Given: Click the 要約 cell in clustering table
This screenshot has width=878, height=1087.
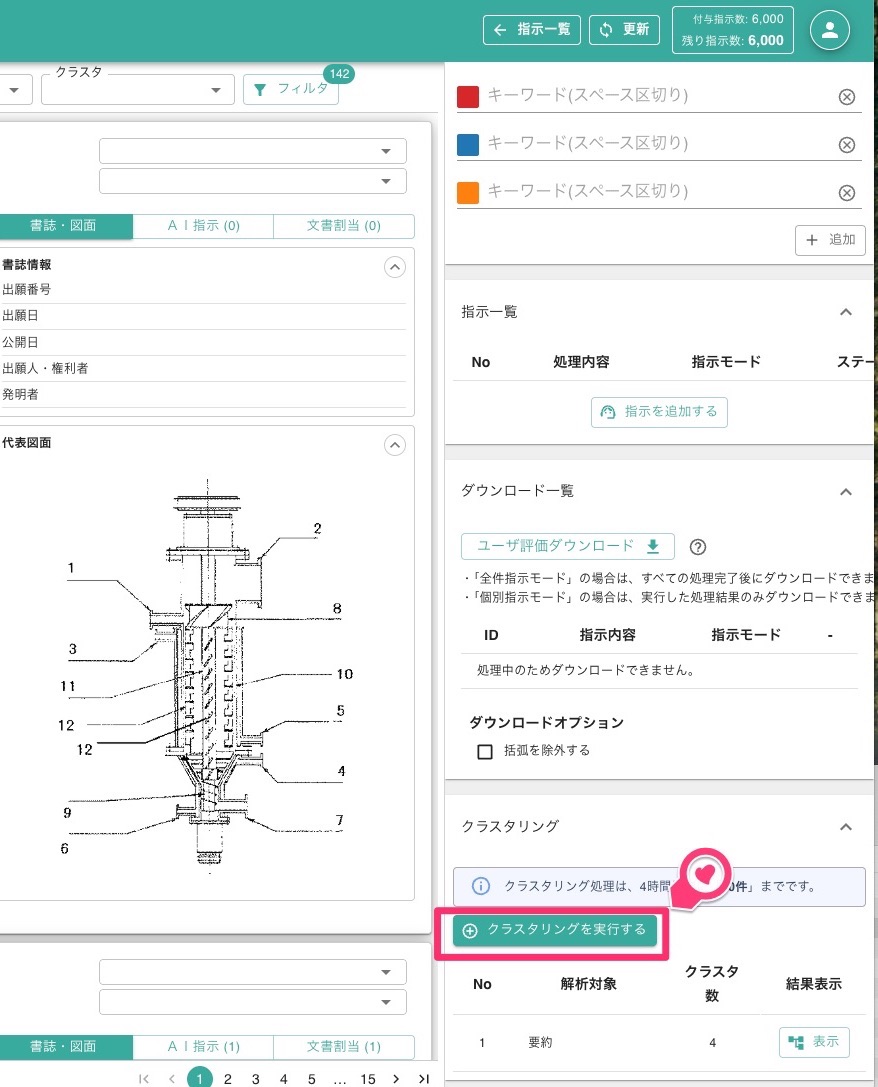Looking at the screenshot, I should [x=541, y=1043].
